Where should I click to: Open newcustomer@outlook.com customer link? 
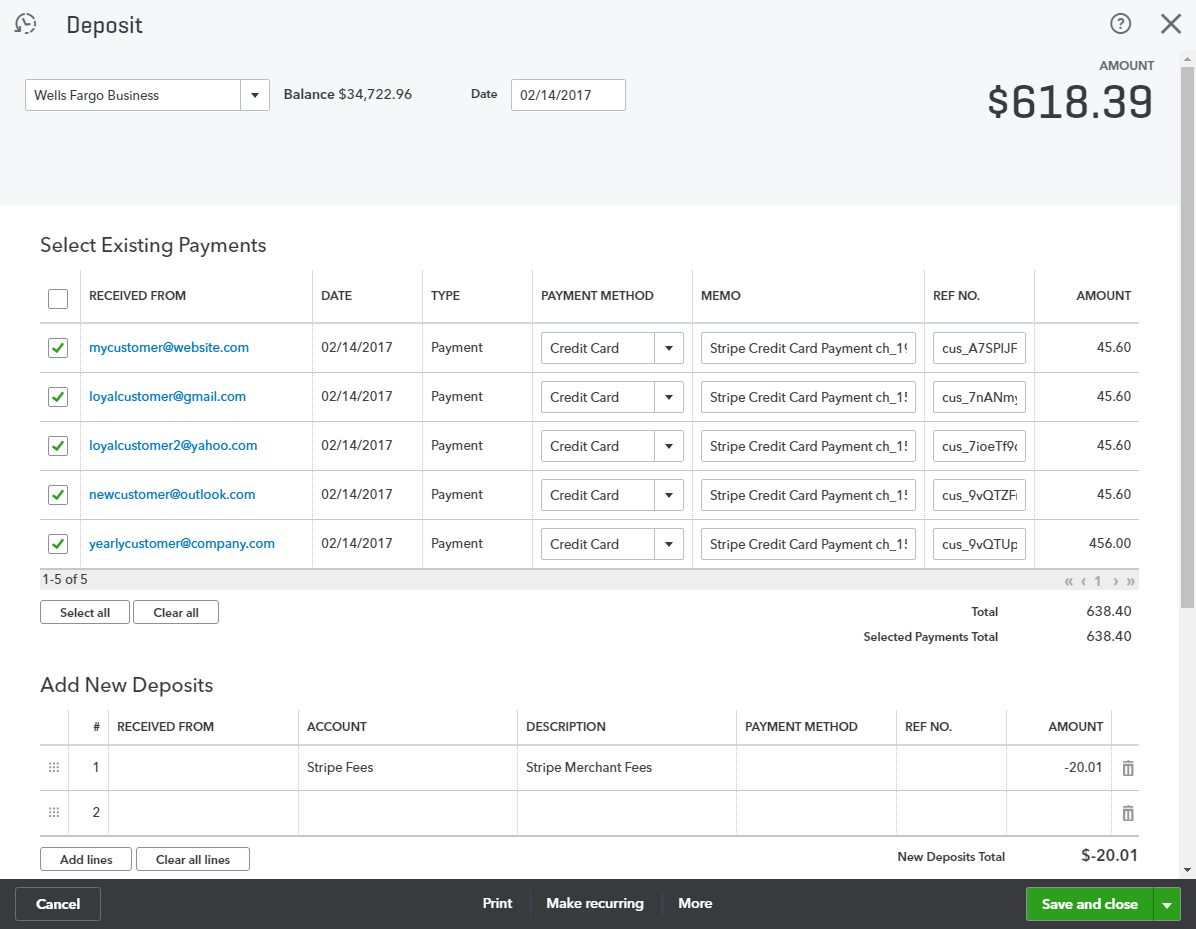172,494
